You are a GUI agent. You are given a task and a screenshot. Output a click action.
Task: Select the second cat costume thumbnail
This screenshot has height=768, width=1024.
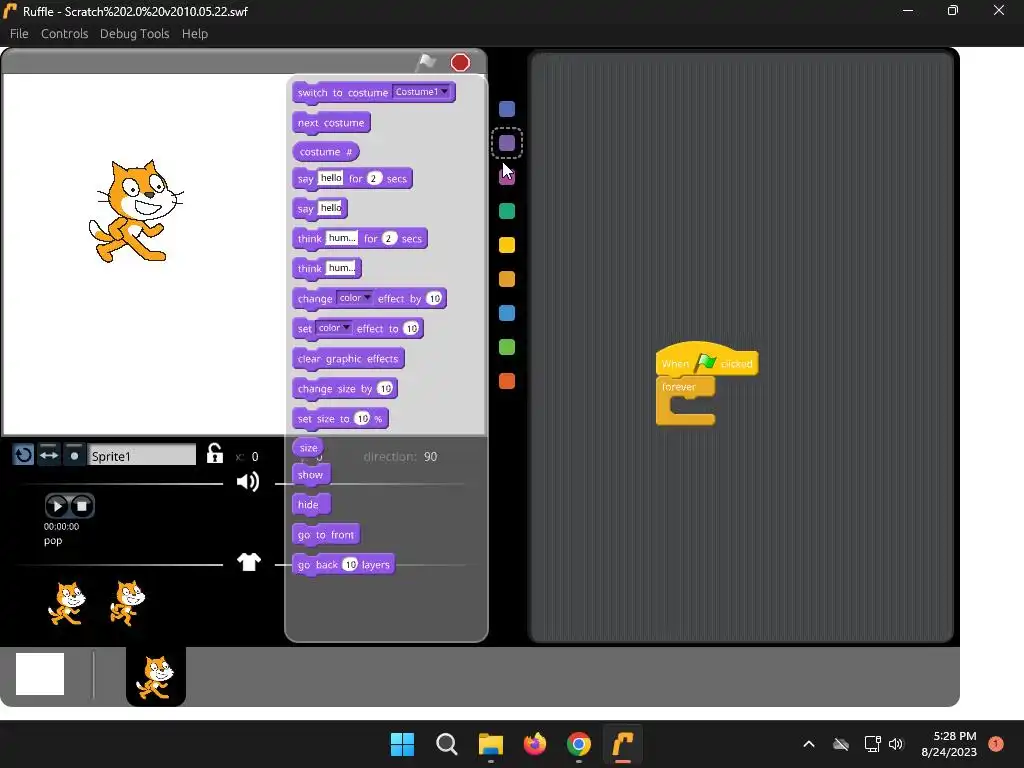coord(127,603)
